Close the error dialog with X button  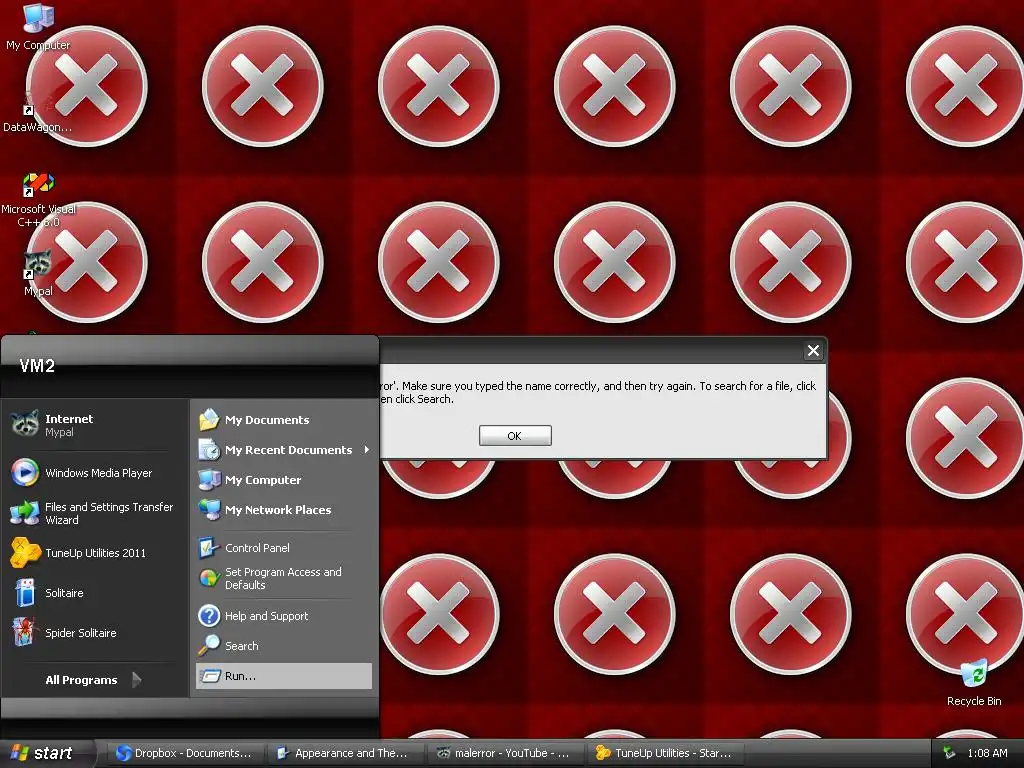coord(813,351)
